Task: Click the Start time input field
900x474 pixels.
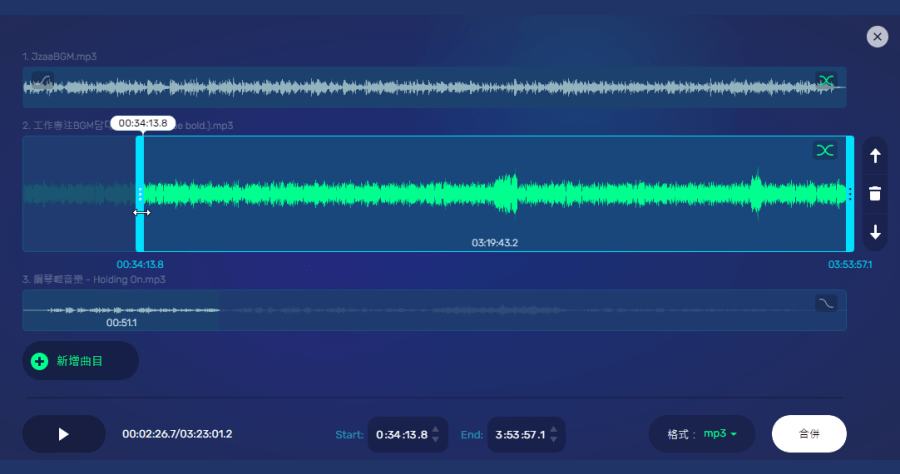Action: coord(402,435)
